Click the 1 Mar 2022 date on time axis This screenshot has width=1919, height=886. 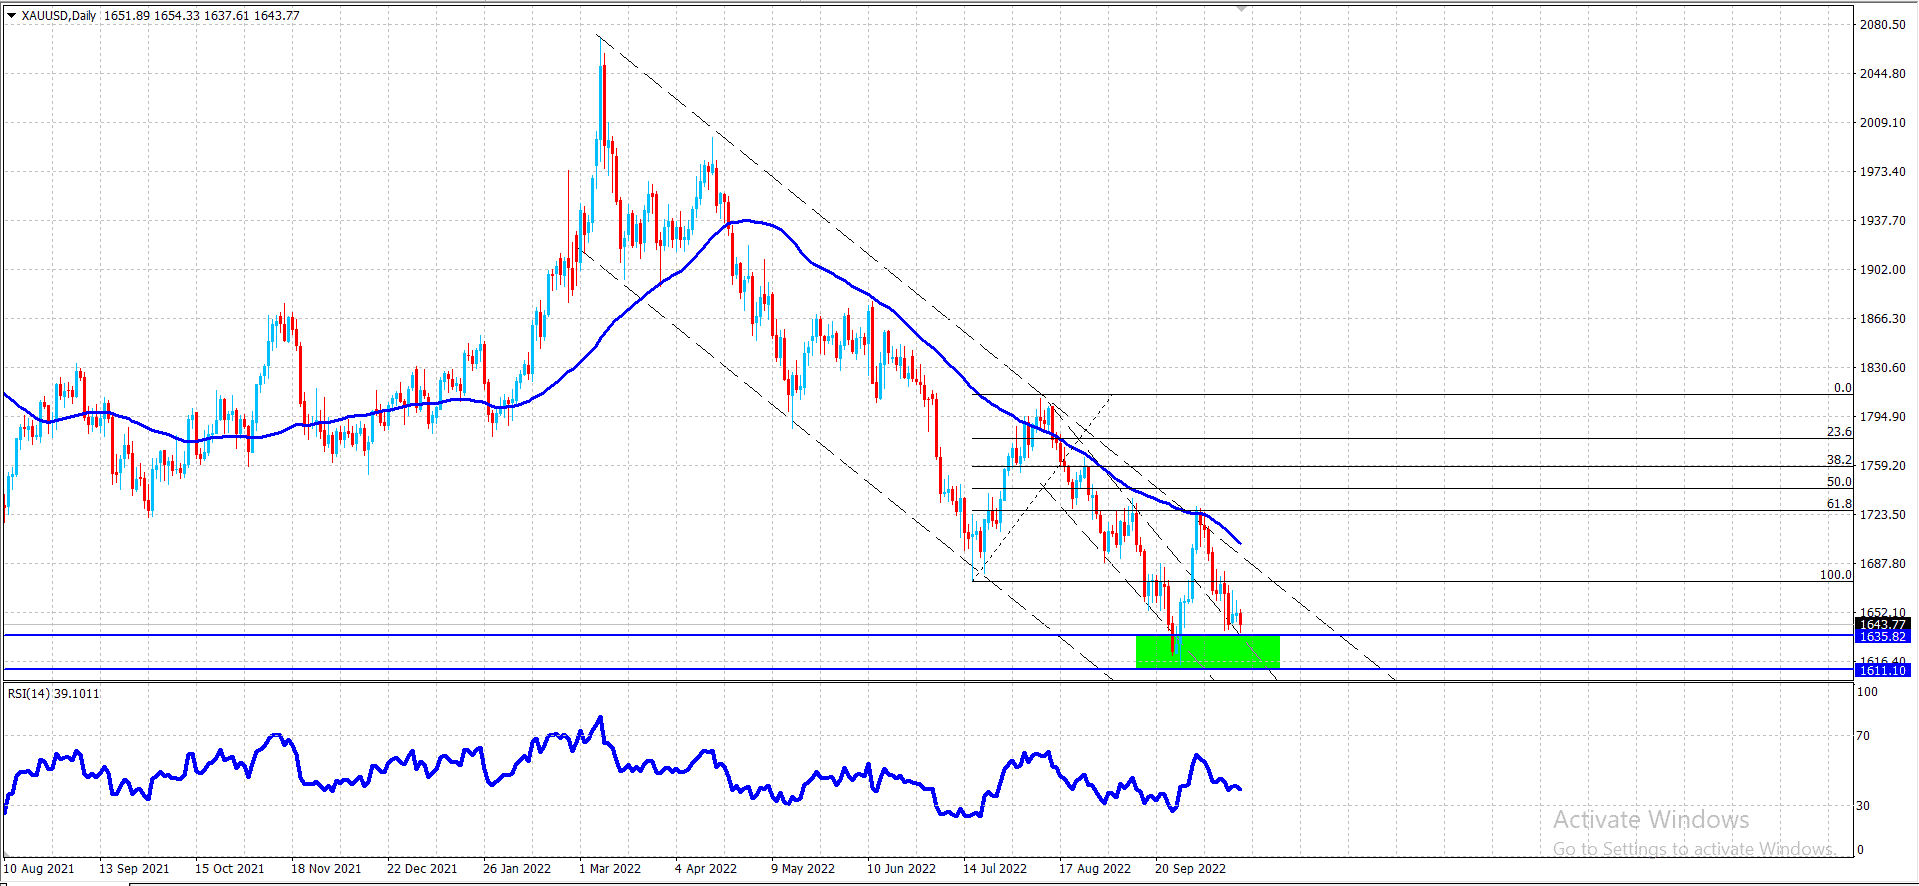[x=610, y=869]
